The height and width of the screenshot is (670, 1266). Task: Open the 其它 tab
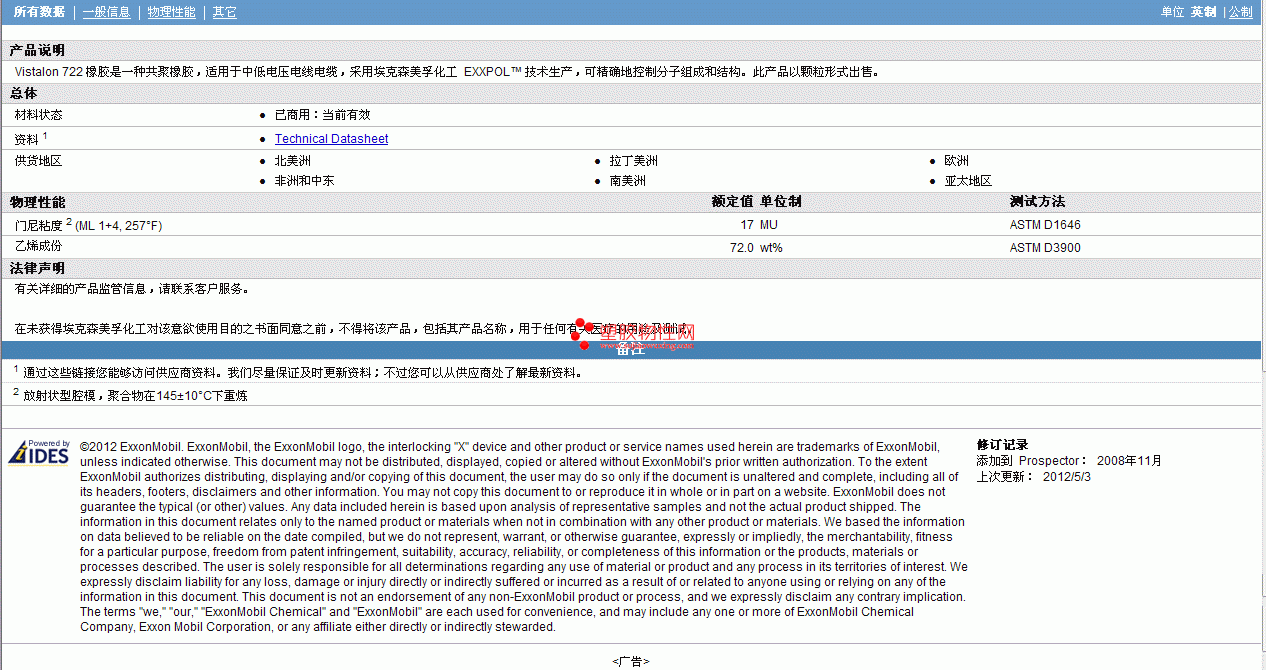[225, 12]
